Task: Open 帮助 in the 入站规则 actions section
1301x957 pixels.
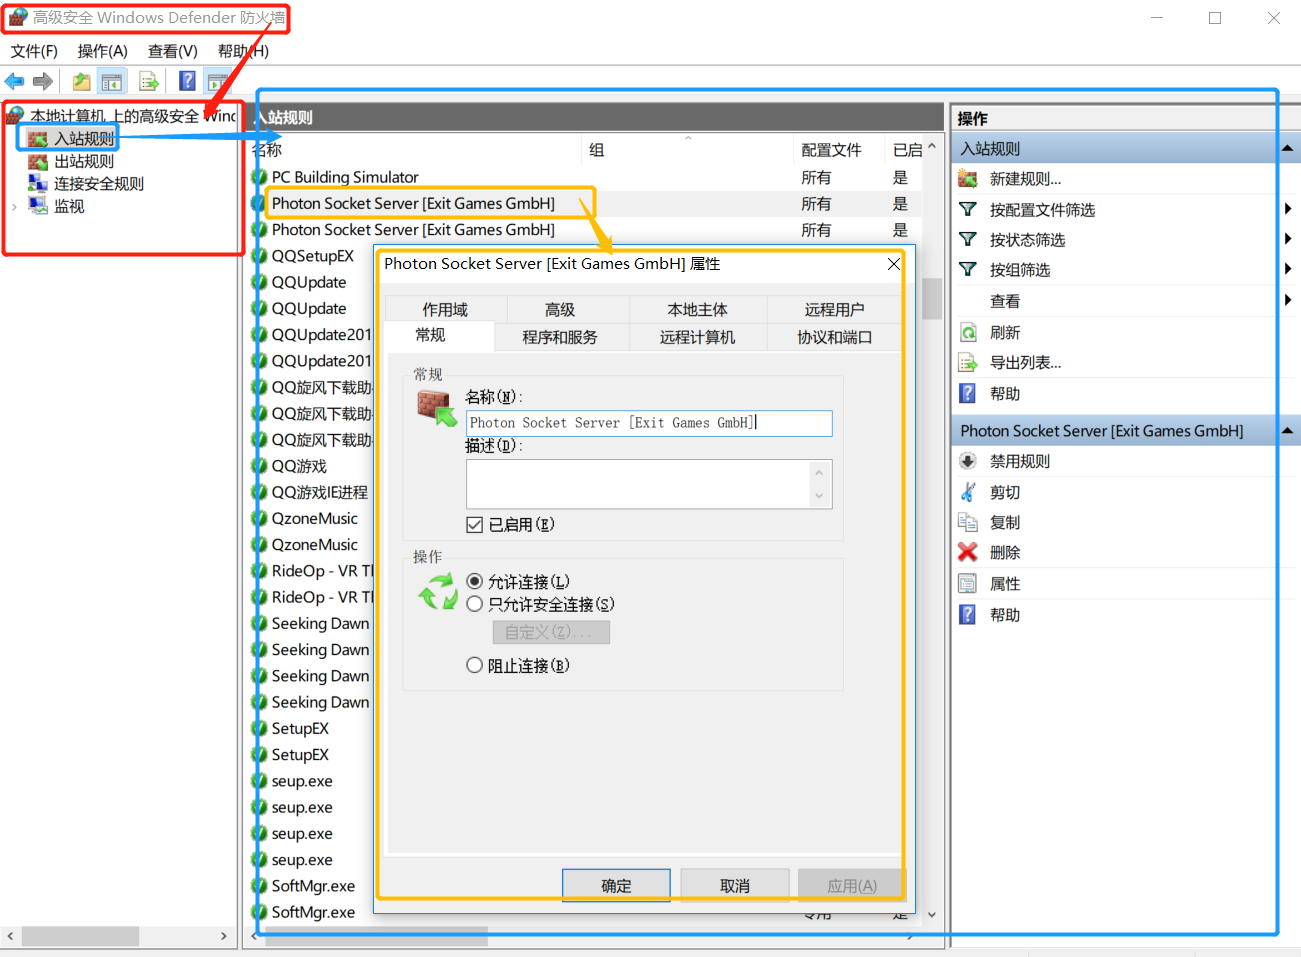Action: (1005, 394)
